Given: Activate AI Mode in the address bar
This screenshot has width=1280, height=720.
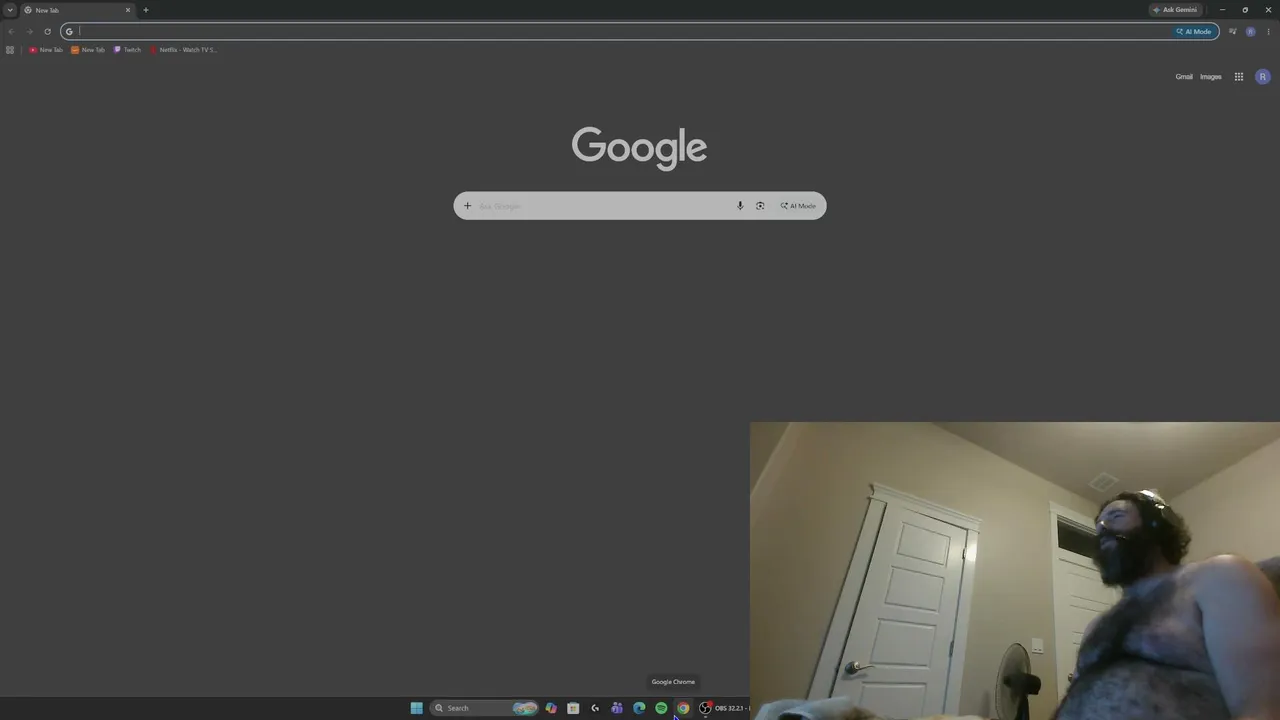Looking at the screenshot, I should 1194,31.
